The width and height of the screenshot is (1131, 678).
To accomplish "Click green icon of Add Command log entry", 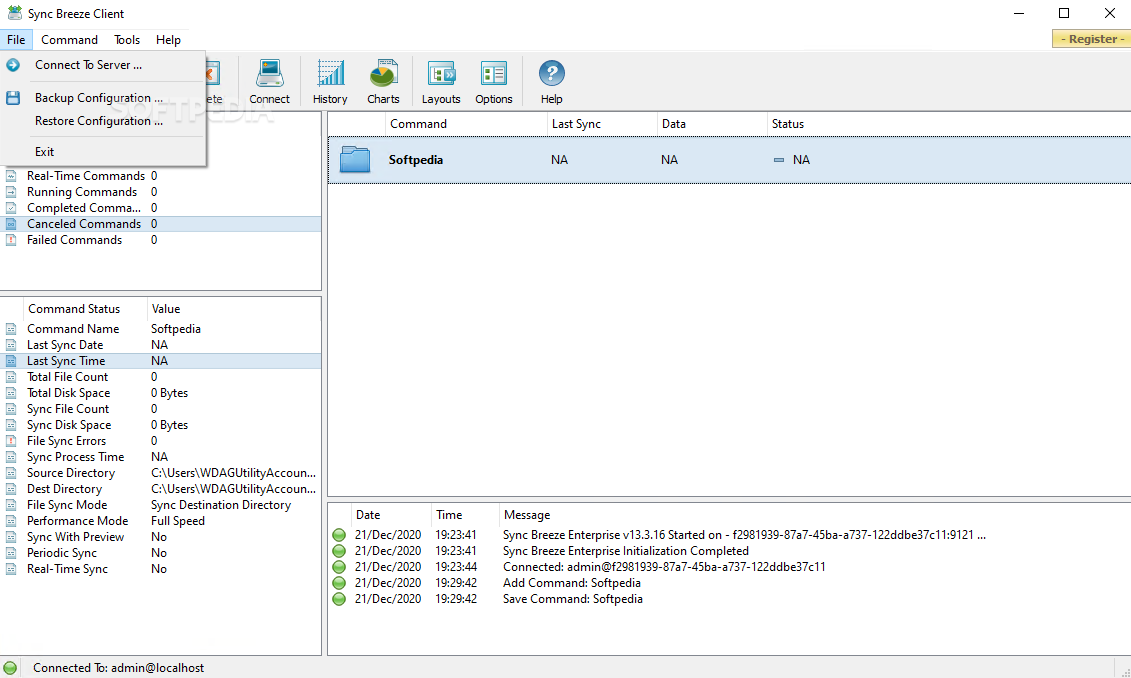I will click(339, 583).
